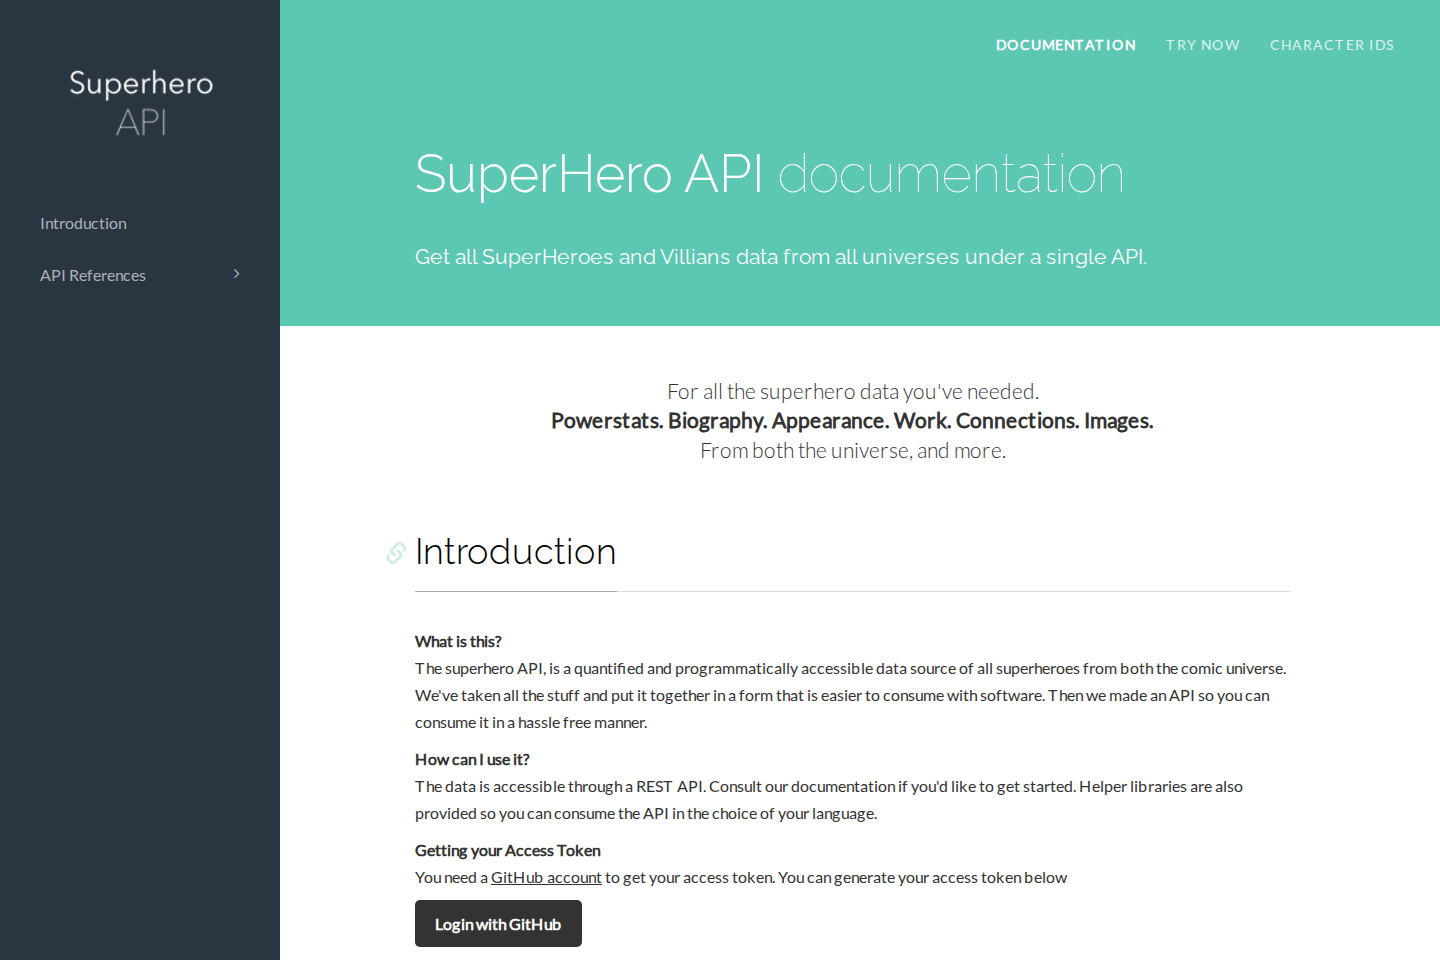
Task: Click the Introduction section heading
Action: [x=515, y=551]
